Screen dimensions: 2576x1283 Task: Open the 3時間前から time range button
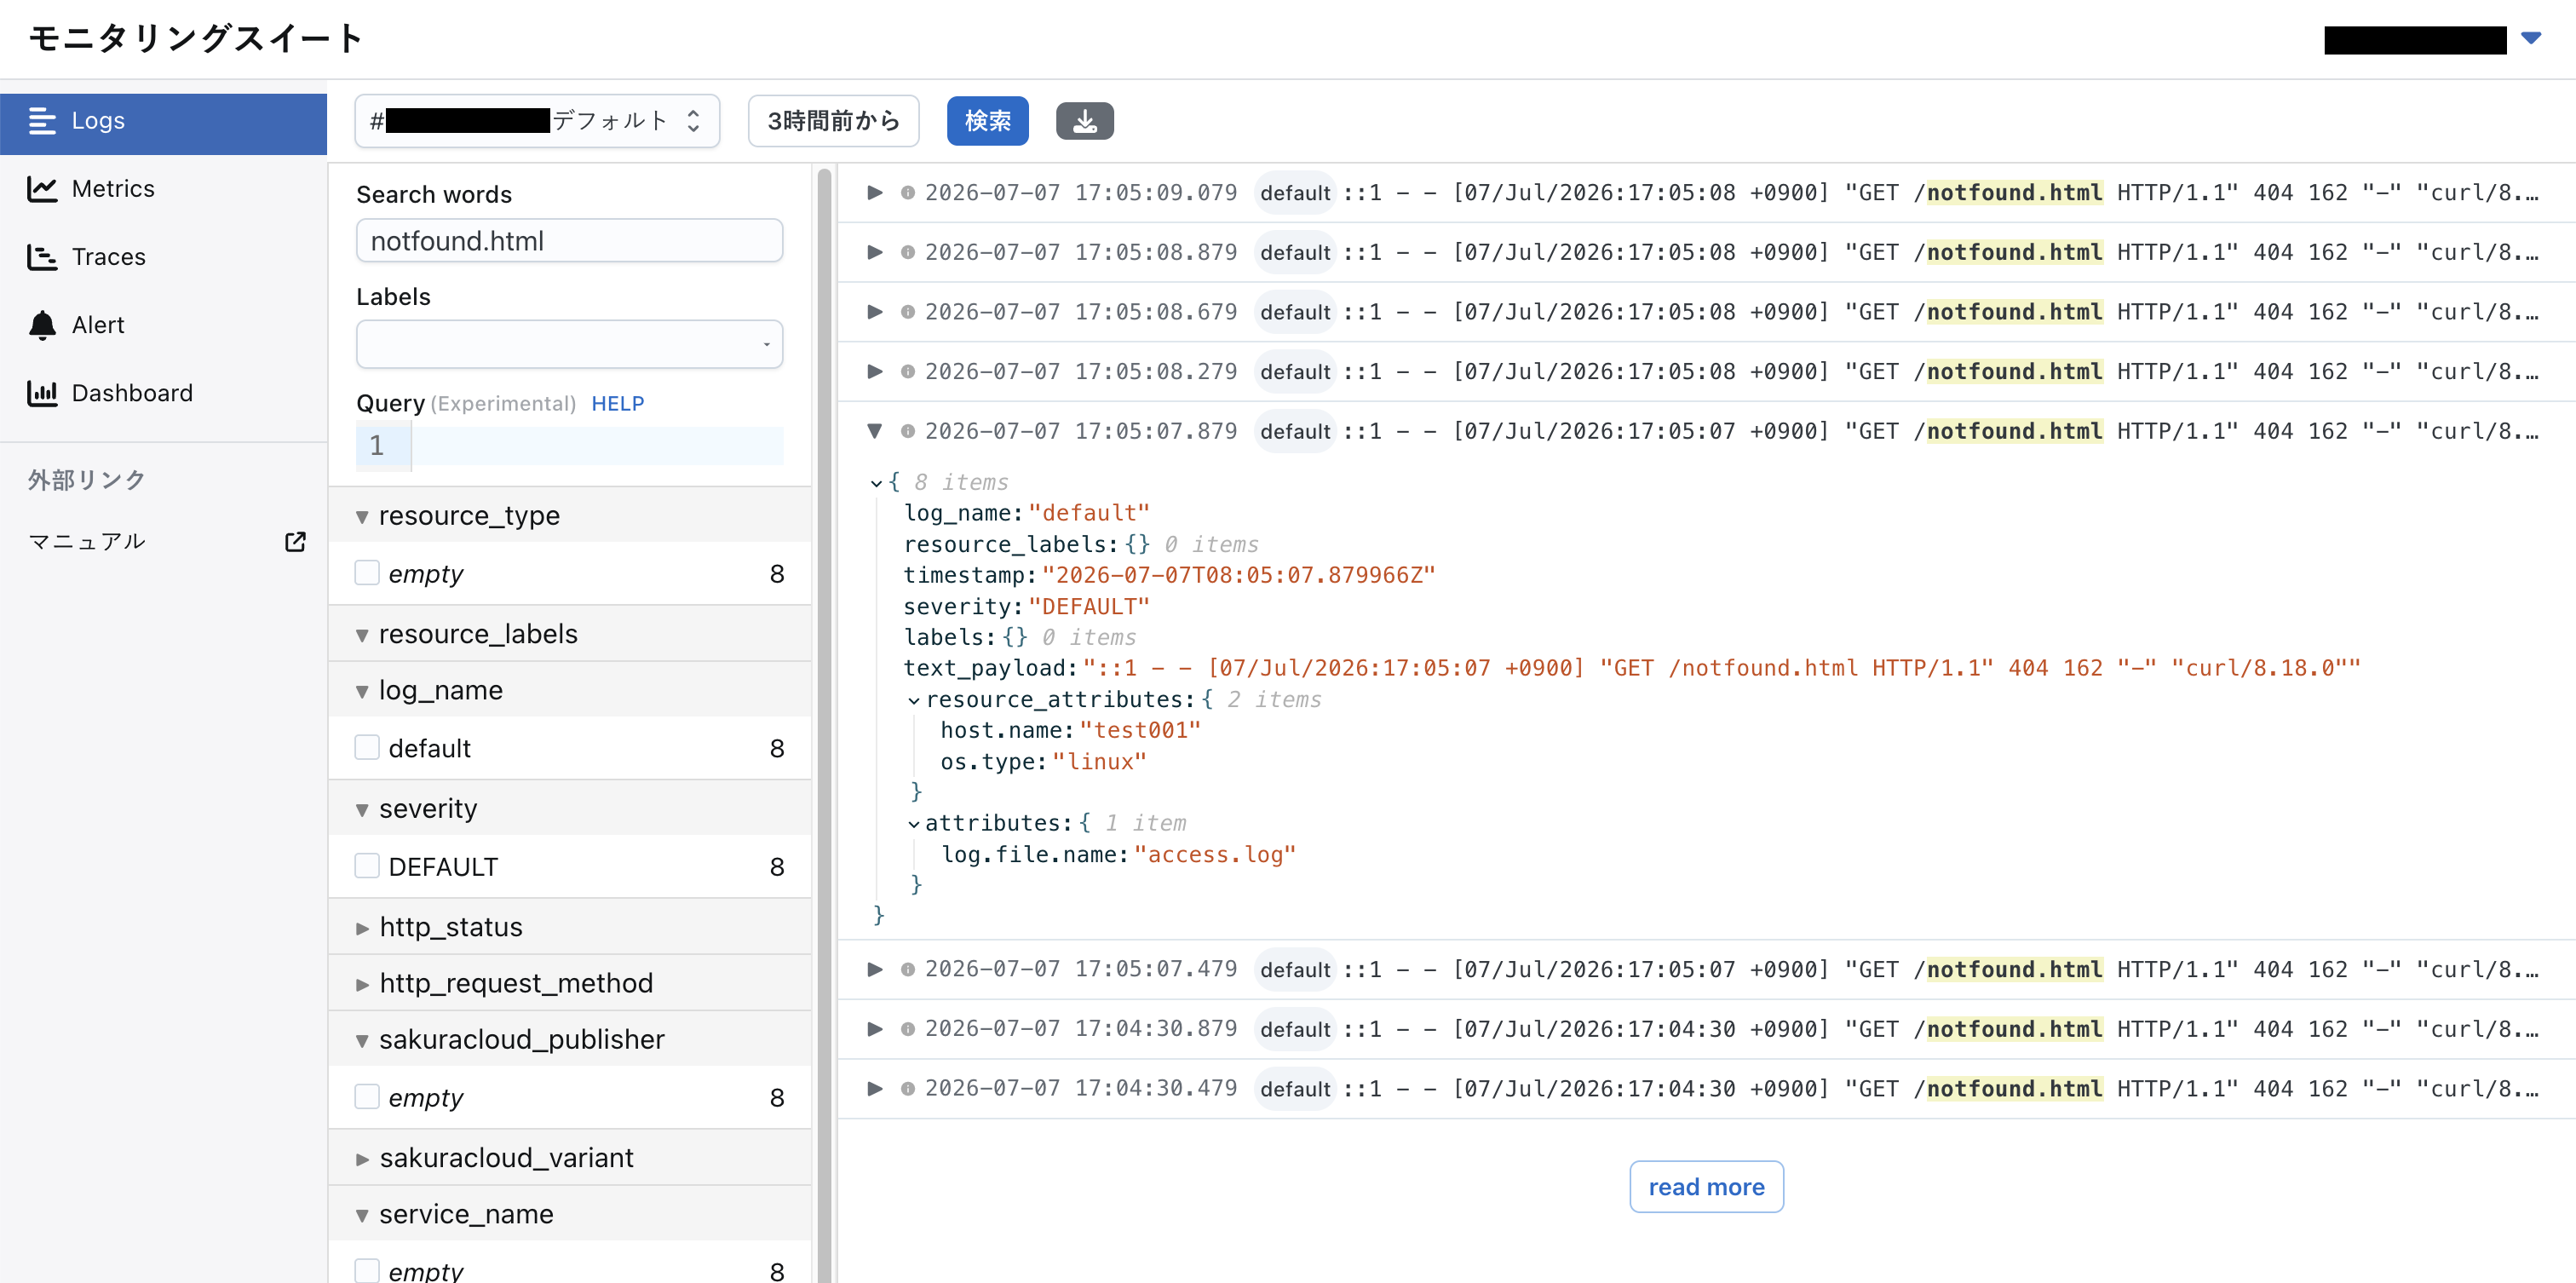[833, 121]
